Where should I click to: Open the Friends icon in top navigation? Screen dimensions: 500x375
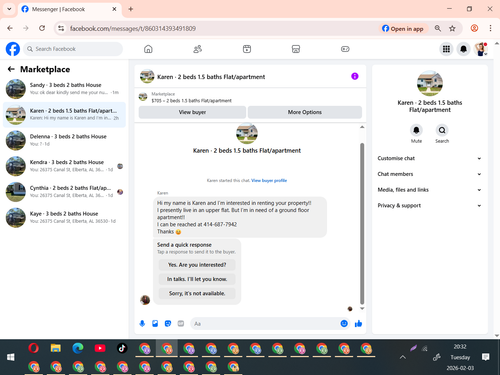[x=197, y=49]
